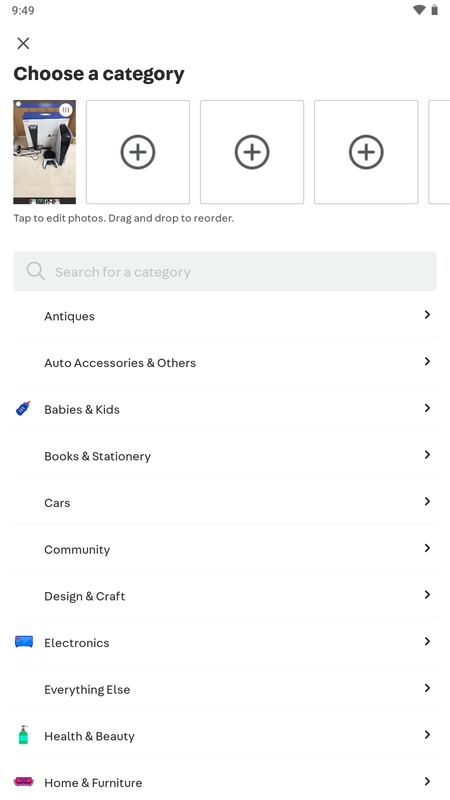Click the search magnifier icon

(x=36, y=271)
